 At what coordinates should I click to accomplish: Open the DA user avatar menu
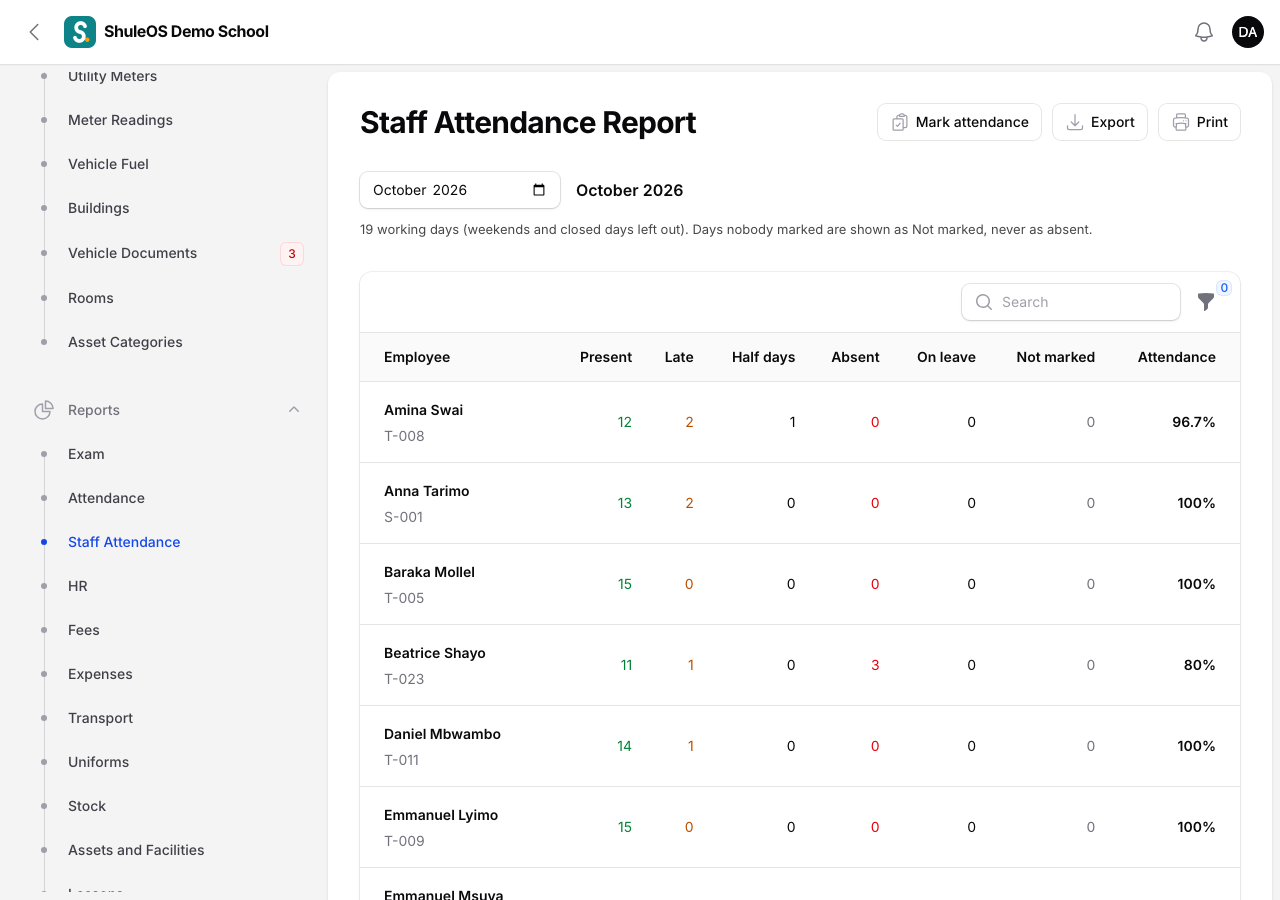(x=1248, y=32)
